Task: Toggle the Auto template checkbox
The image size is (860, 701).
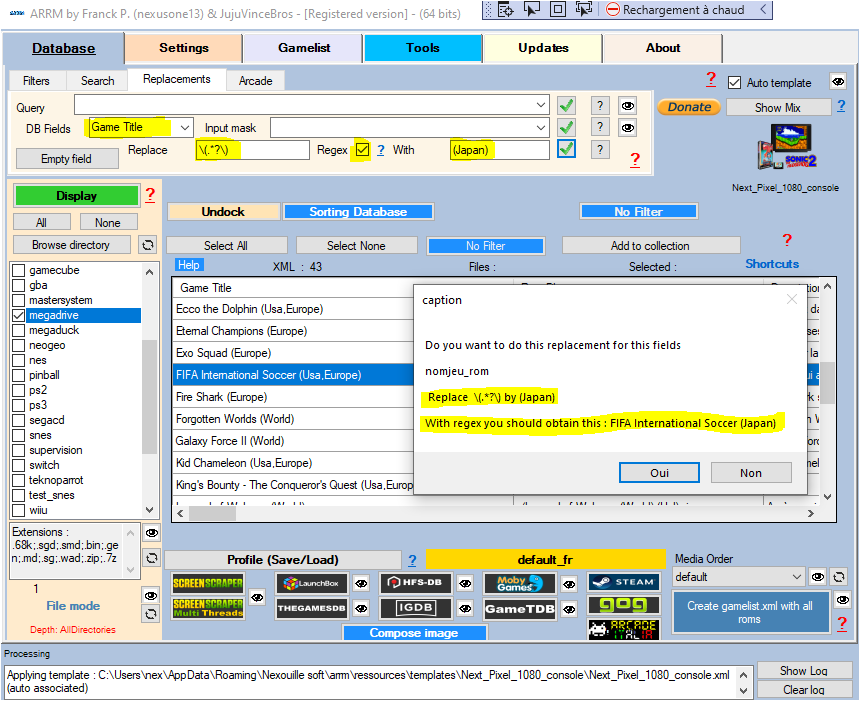Action: pyautogui.click(x=735, y=83)
